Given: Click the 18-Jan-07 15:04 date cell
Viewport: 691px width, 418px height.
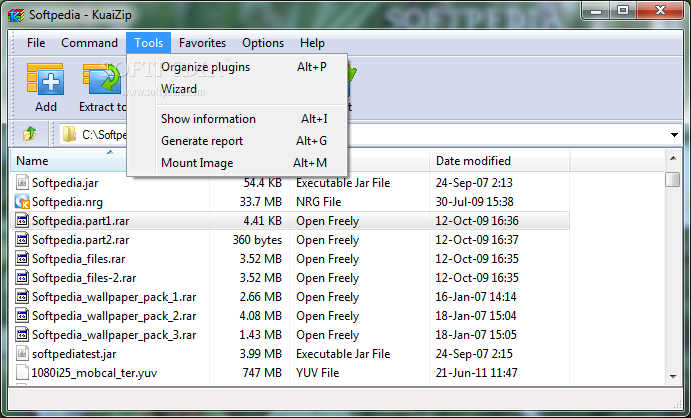Looking at the screenshot, I should (x=476, y=316).
